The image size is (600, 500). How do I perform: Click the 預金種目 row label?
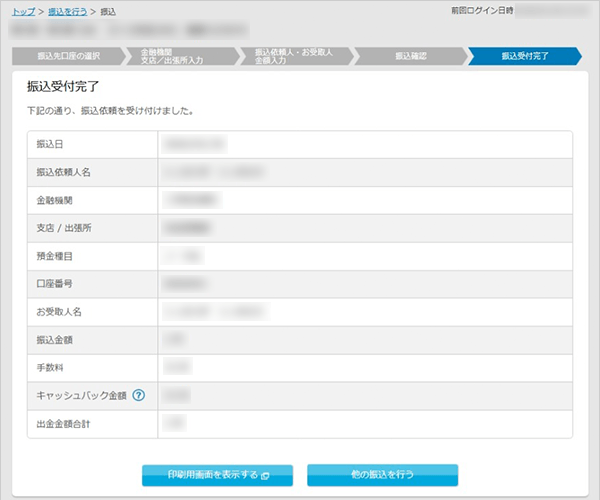pyautogui.click(x=54, y=256)
